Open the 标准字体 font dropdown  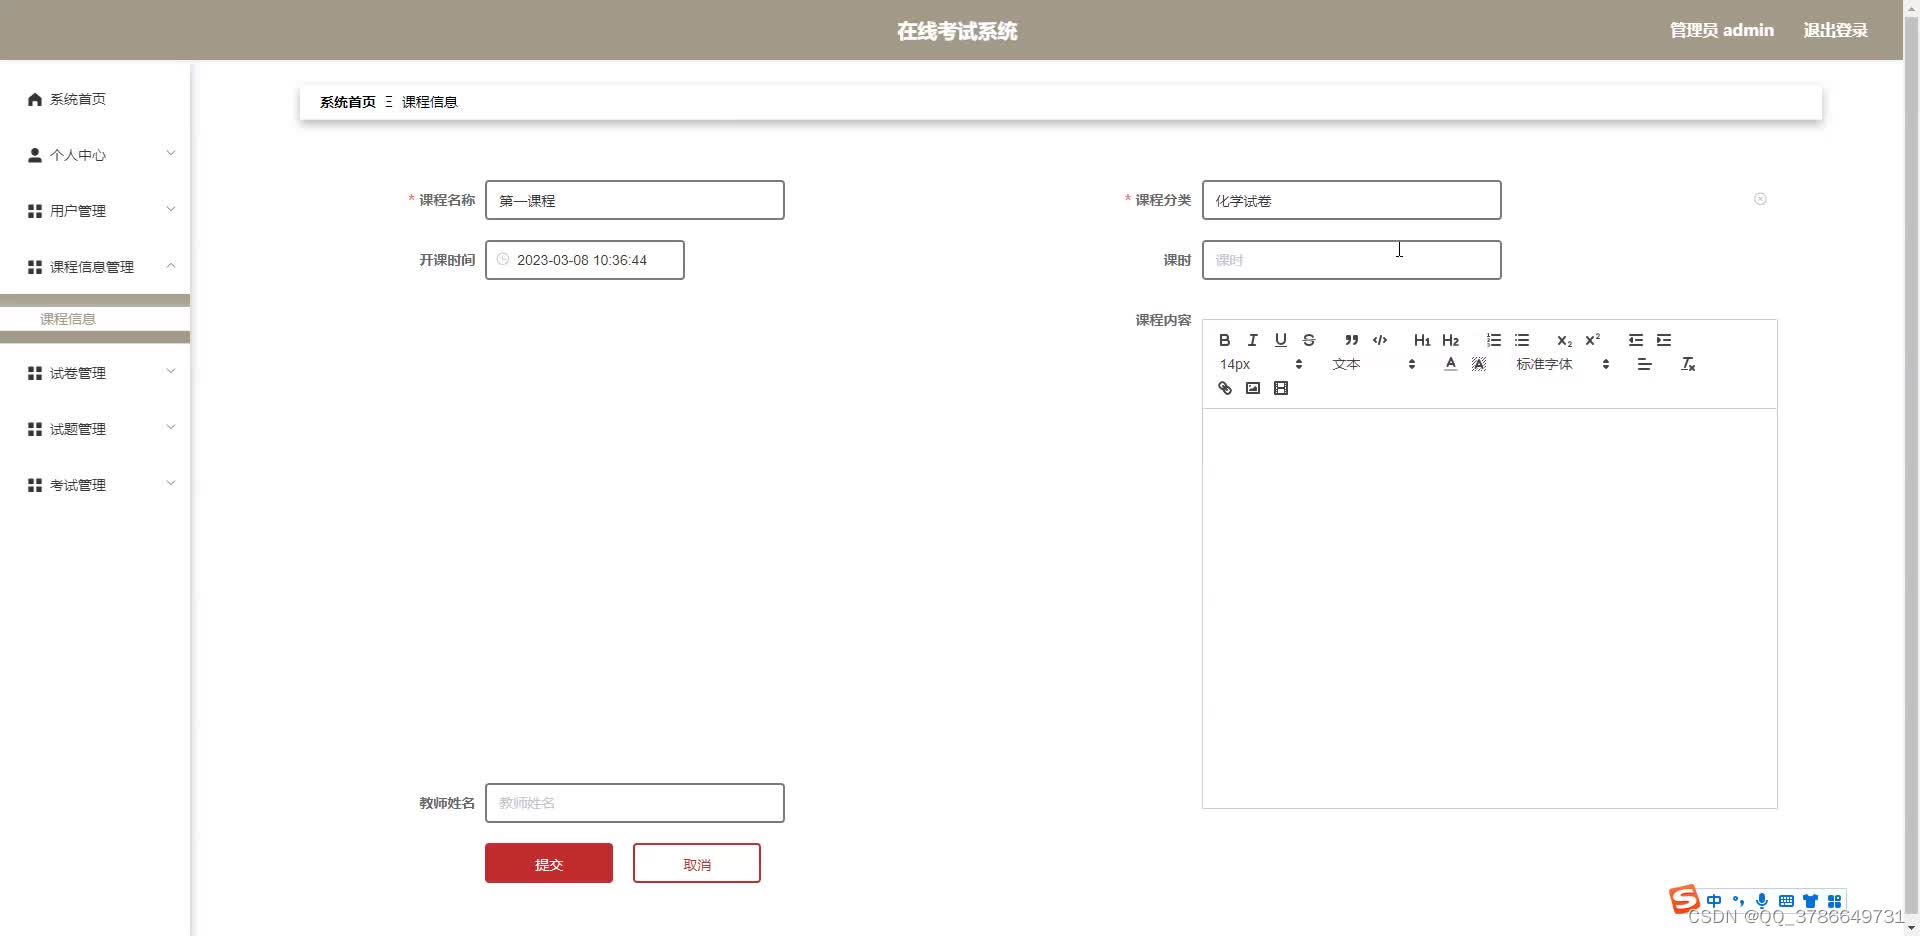[1562, 364]
